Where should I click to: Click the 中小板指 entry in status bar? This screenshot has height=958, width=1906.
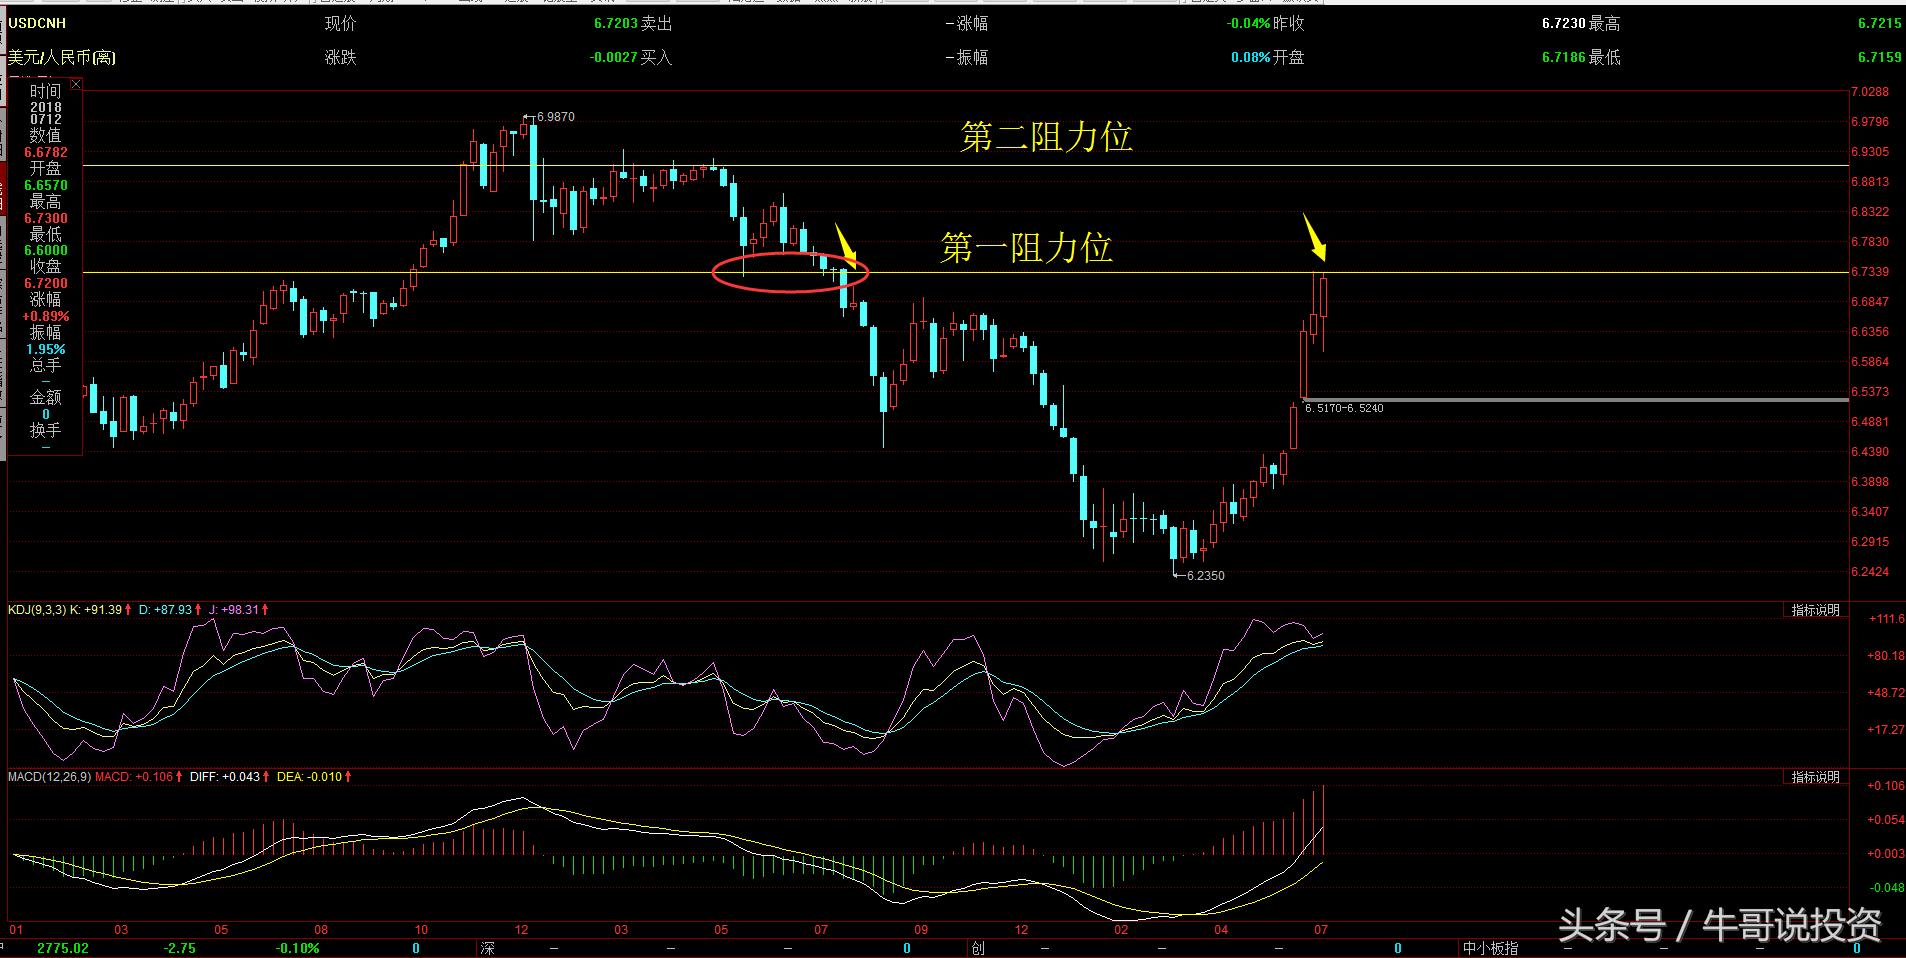1491,948
